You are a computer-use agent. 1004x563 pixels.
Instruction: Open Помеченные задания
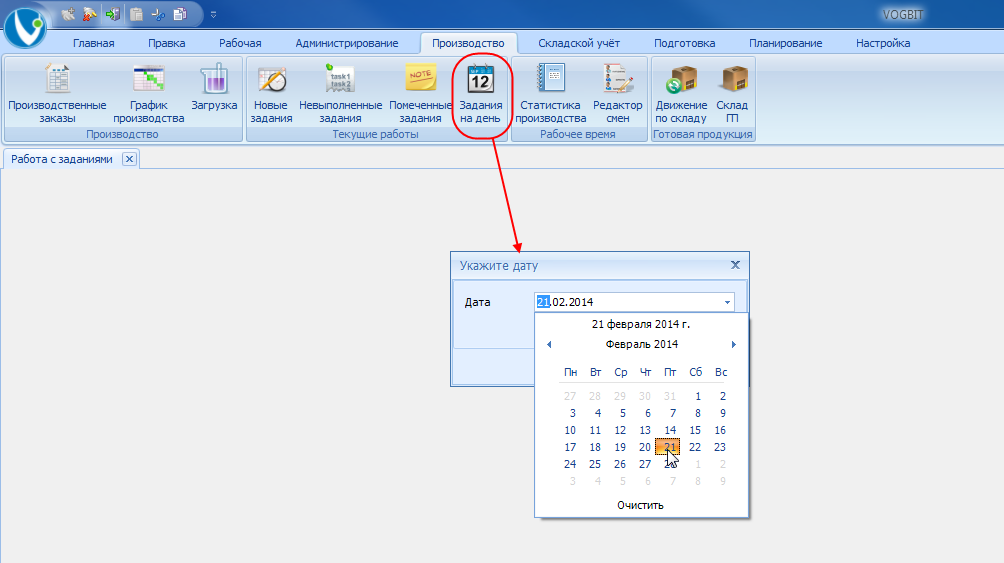420,93
